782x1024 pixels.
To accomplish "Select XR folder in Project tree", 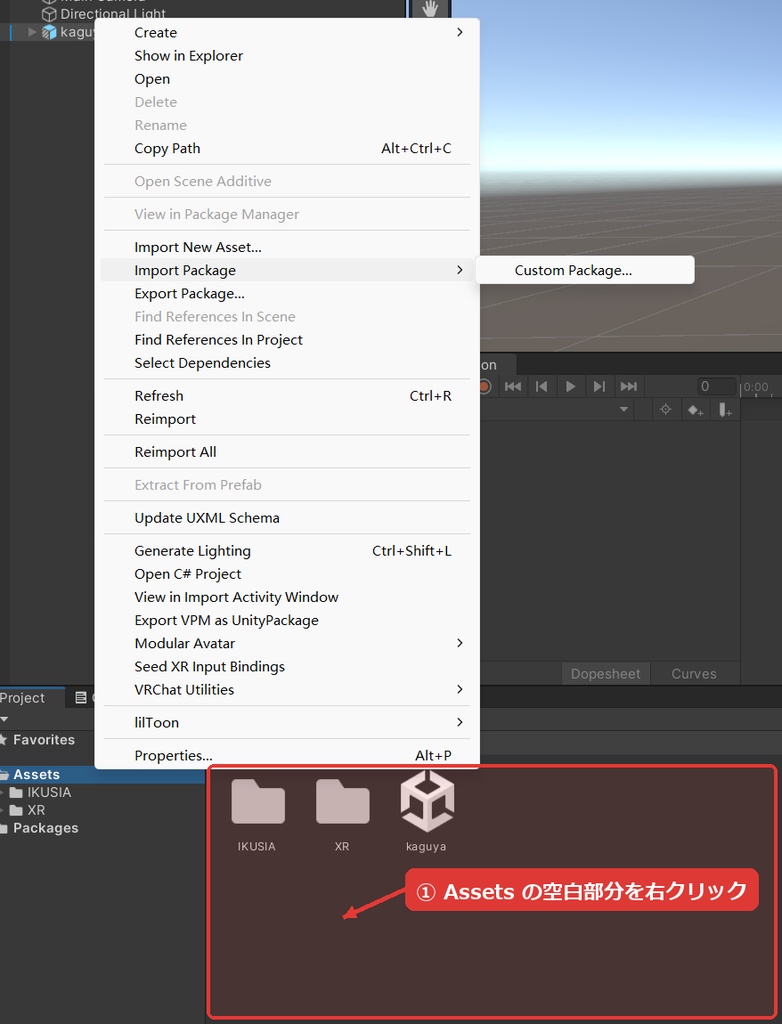I will 36,810.
